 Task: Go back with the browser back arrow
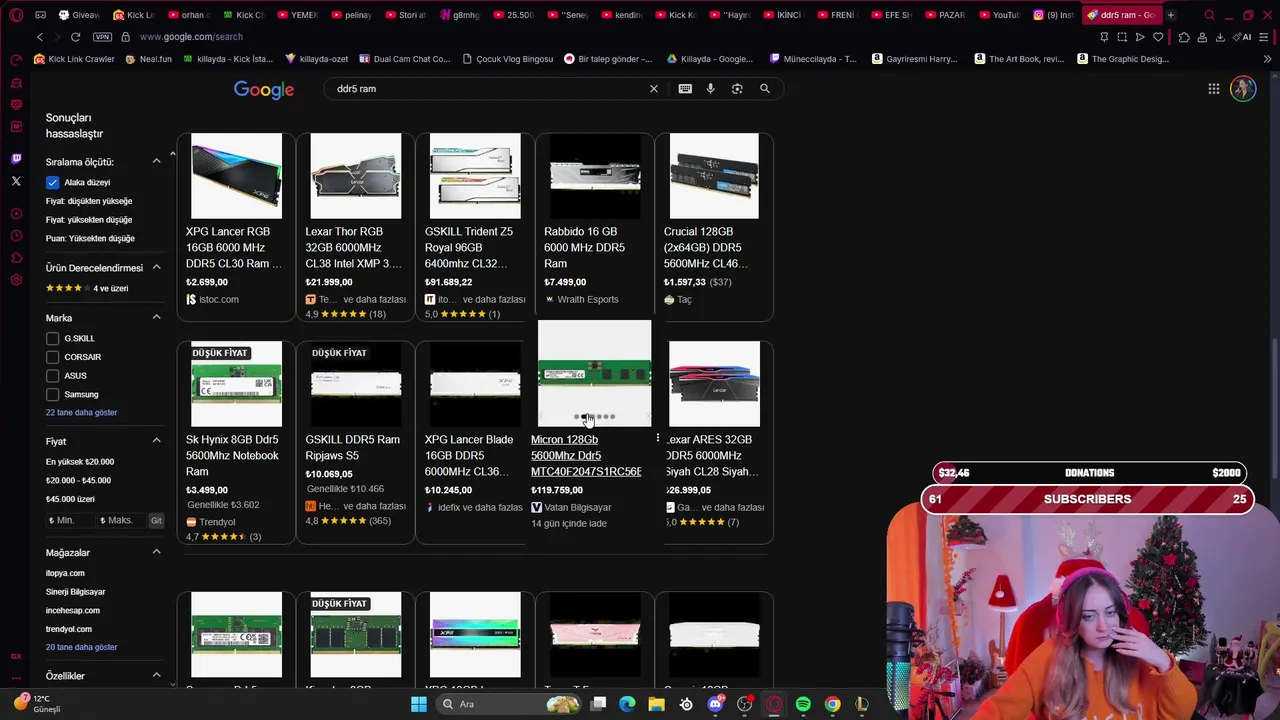point(40,37)
